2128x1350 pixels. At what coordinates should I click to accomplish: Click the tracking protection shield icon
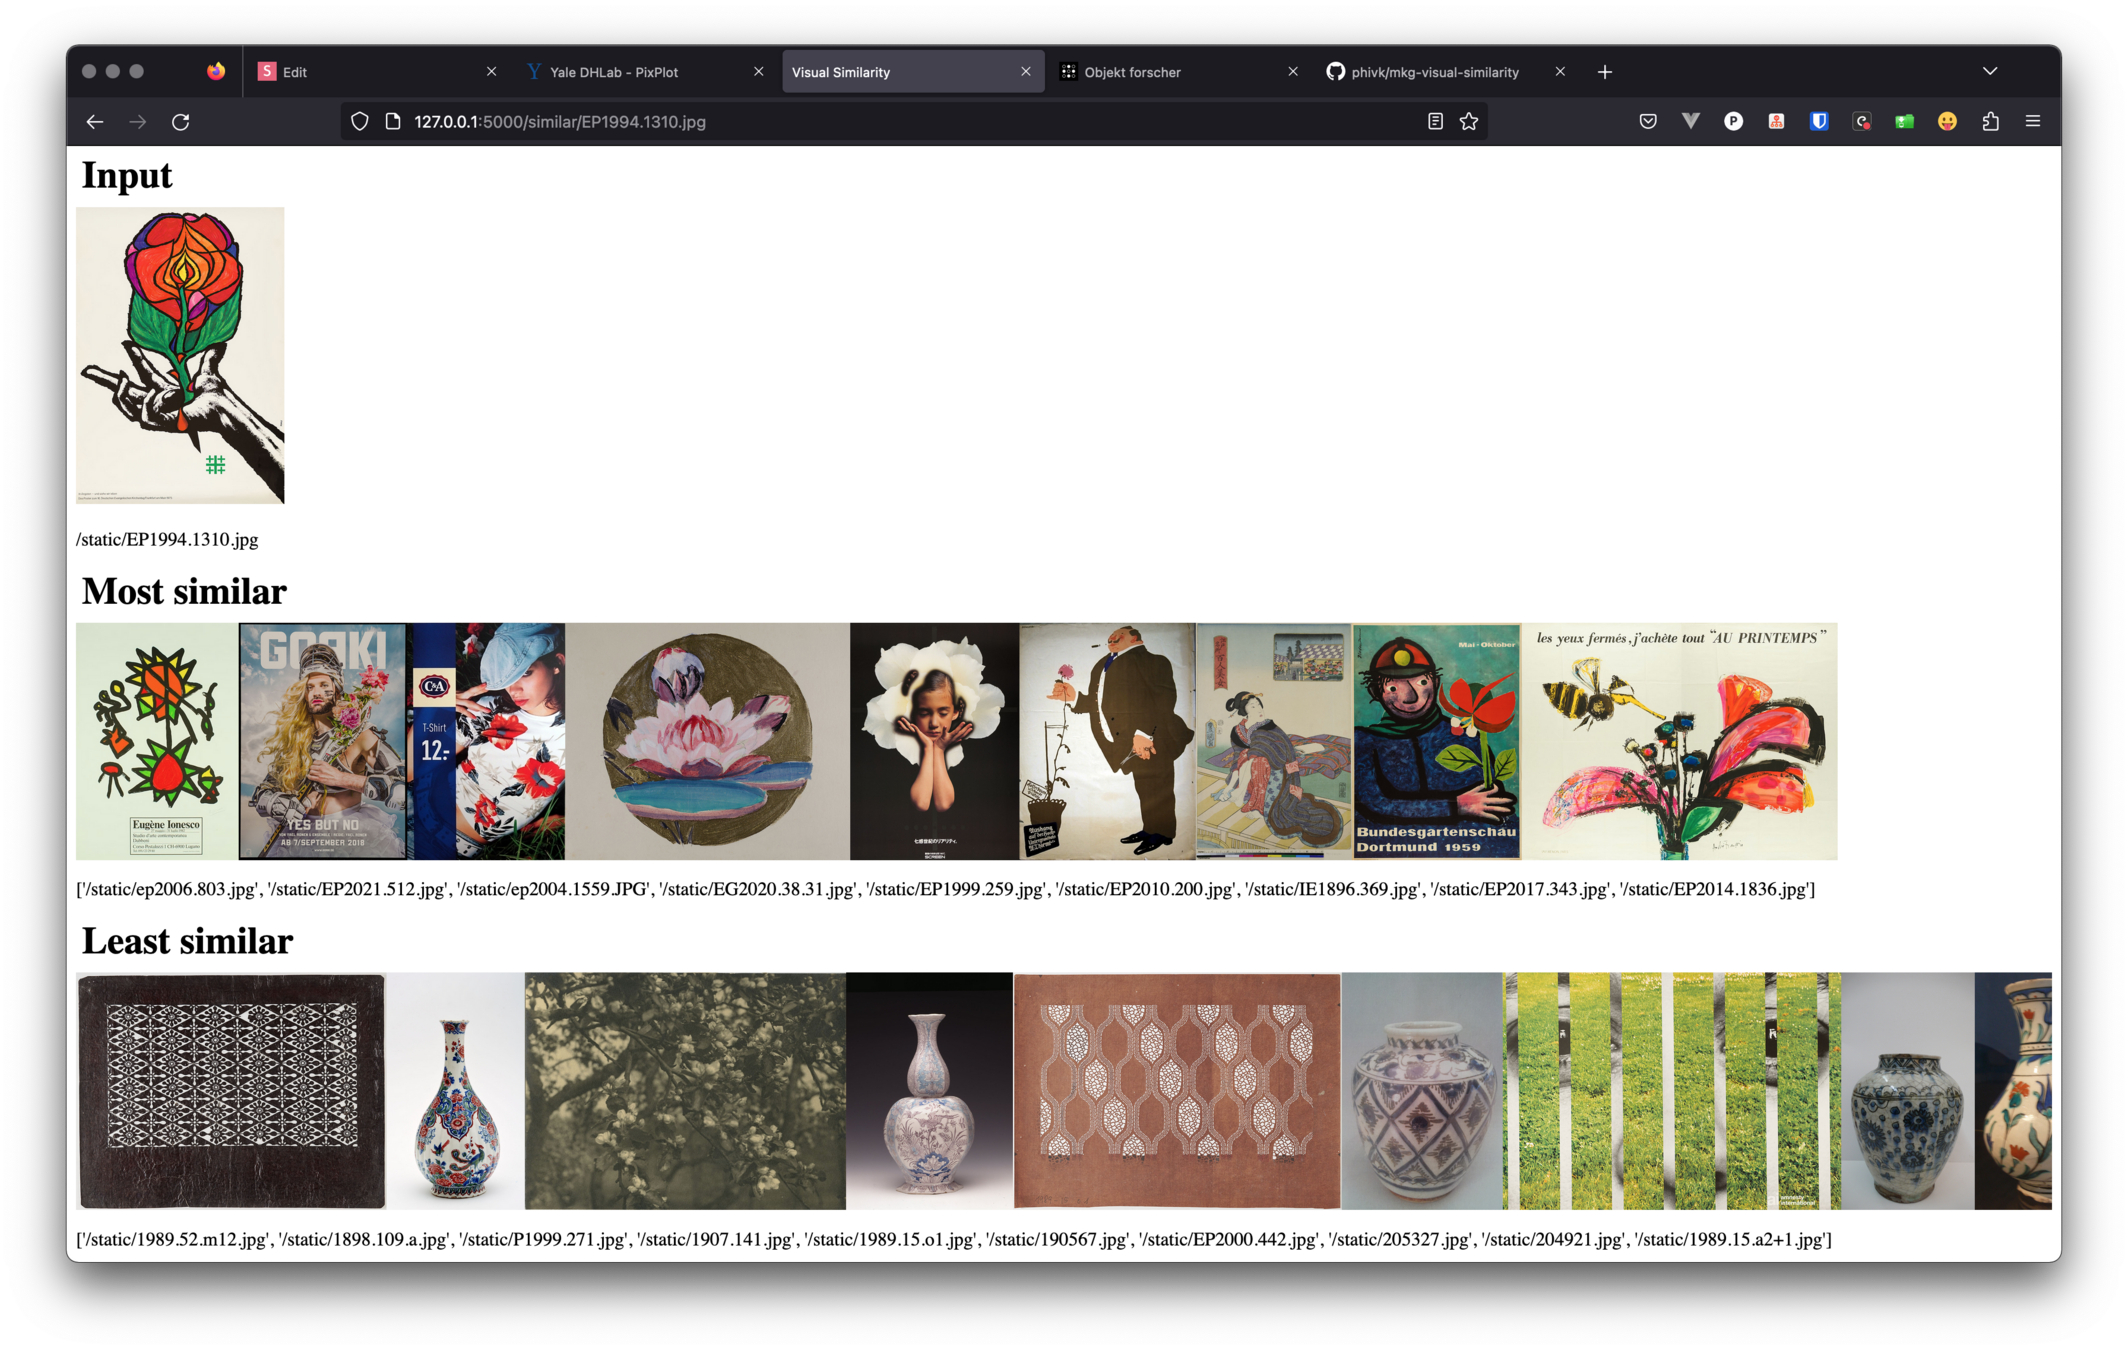(x=360, y=122)
